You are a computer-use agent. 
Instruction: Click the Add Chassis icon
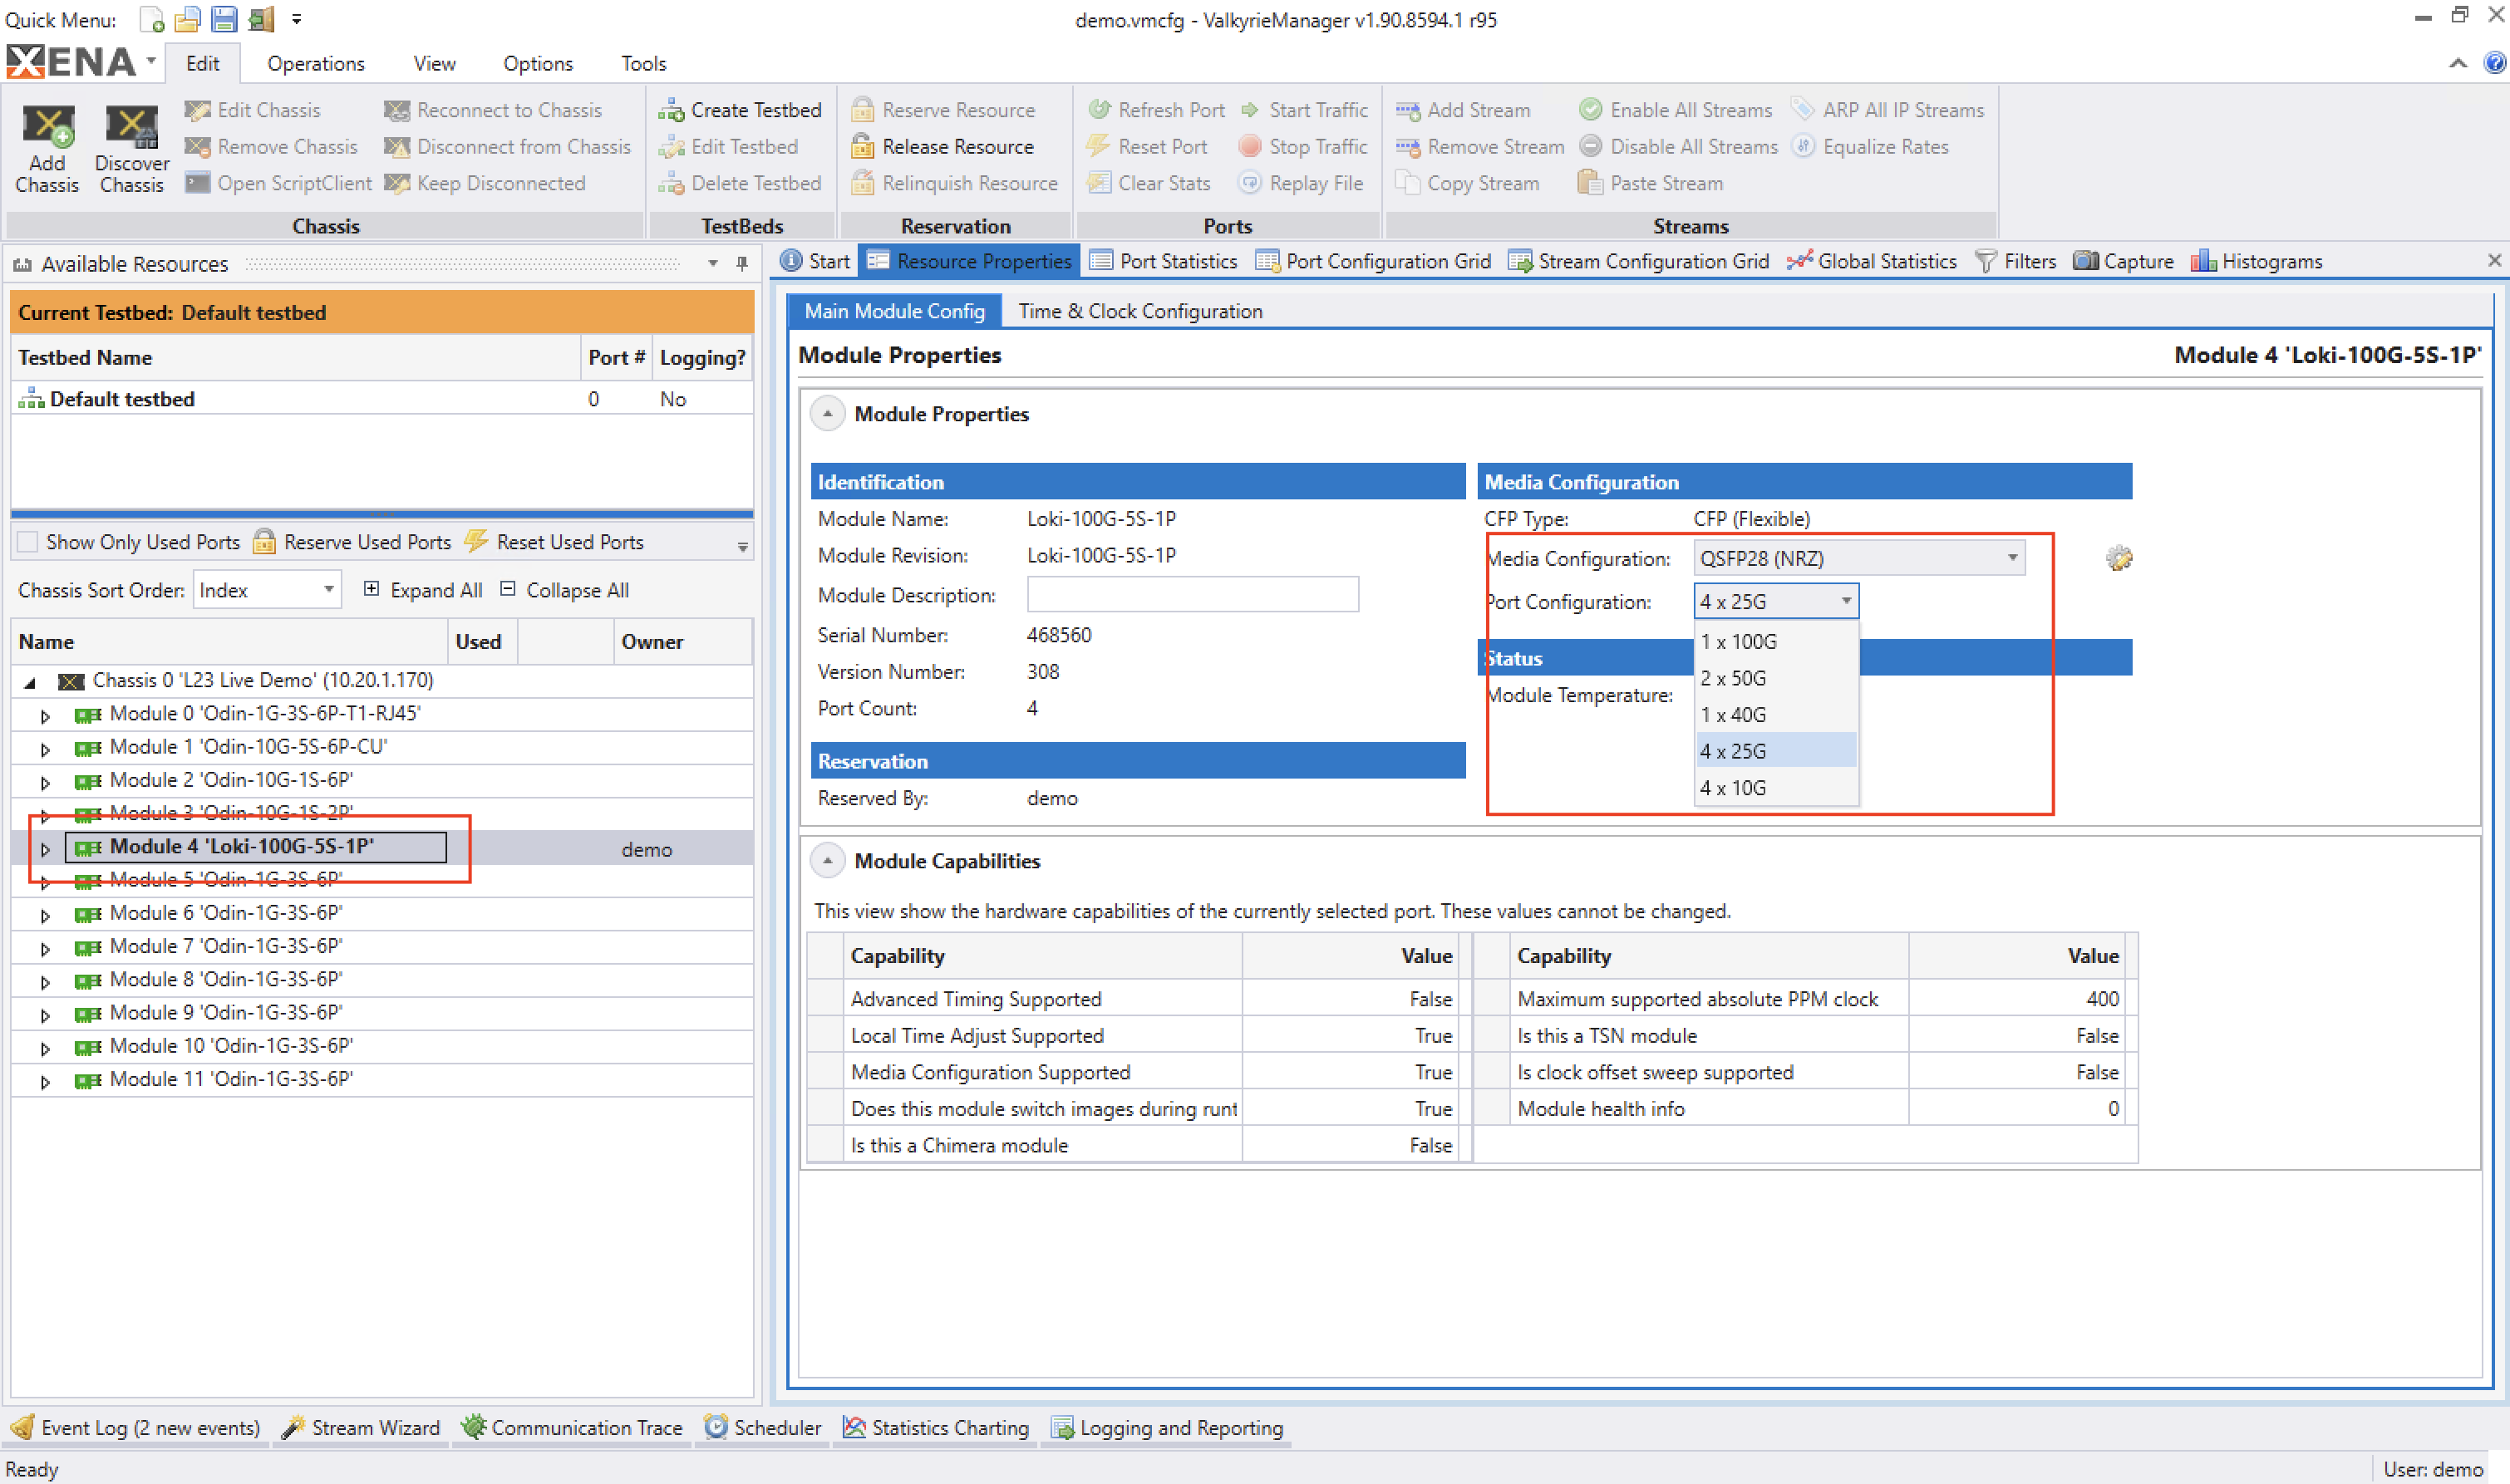(47, 127)
